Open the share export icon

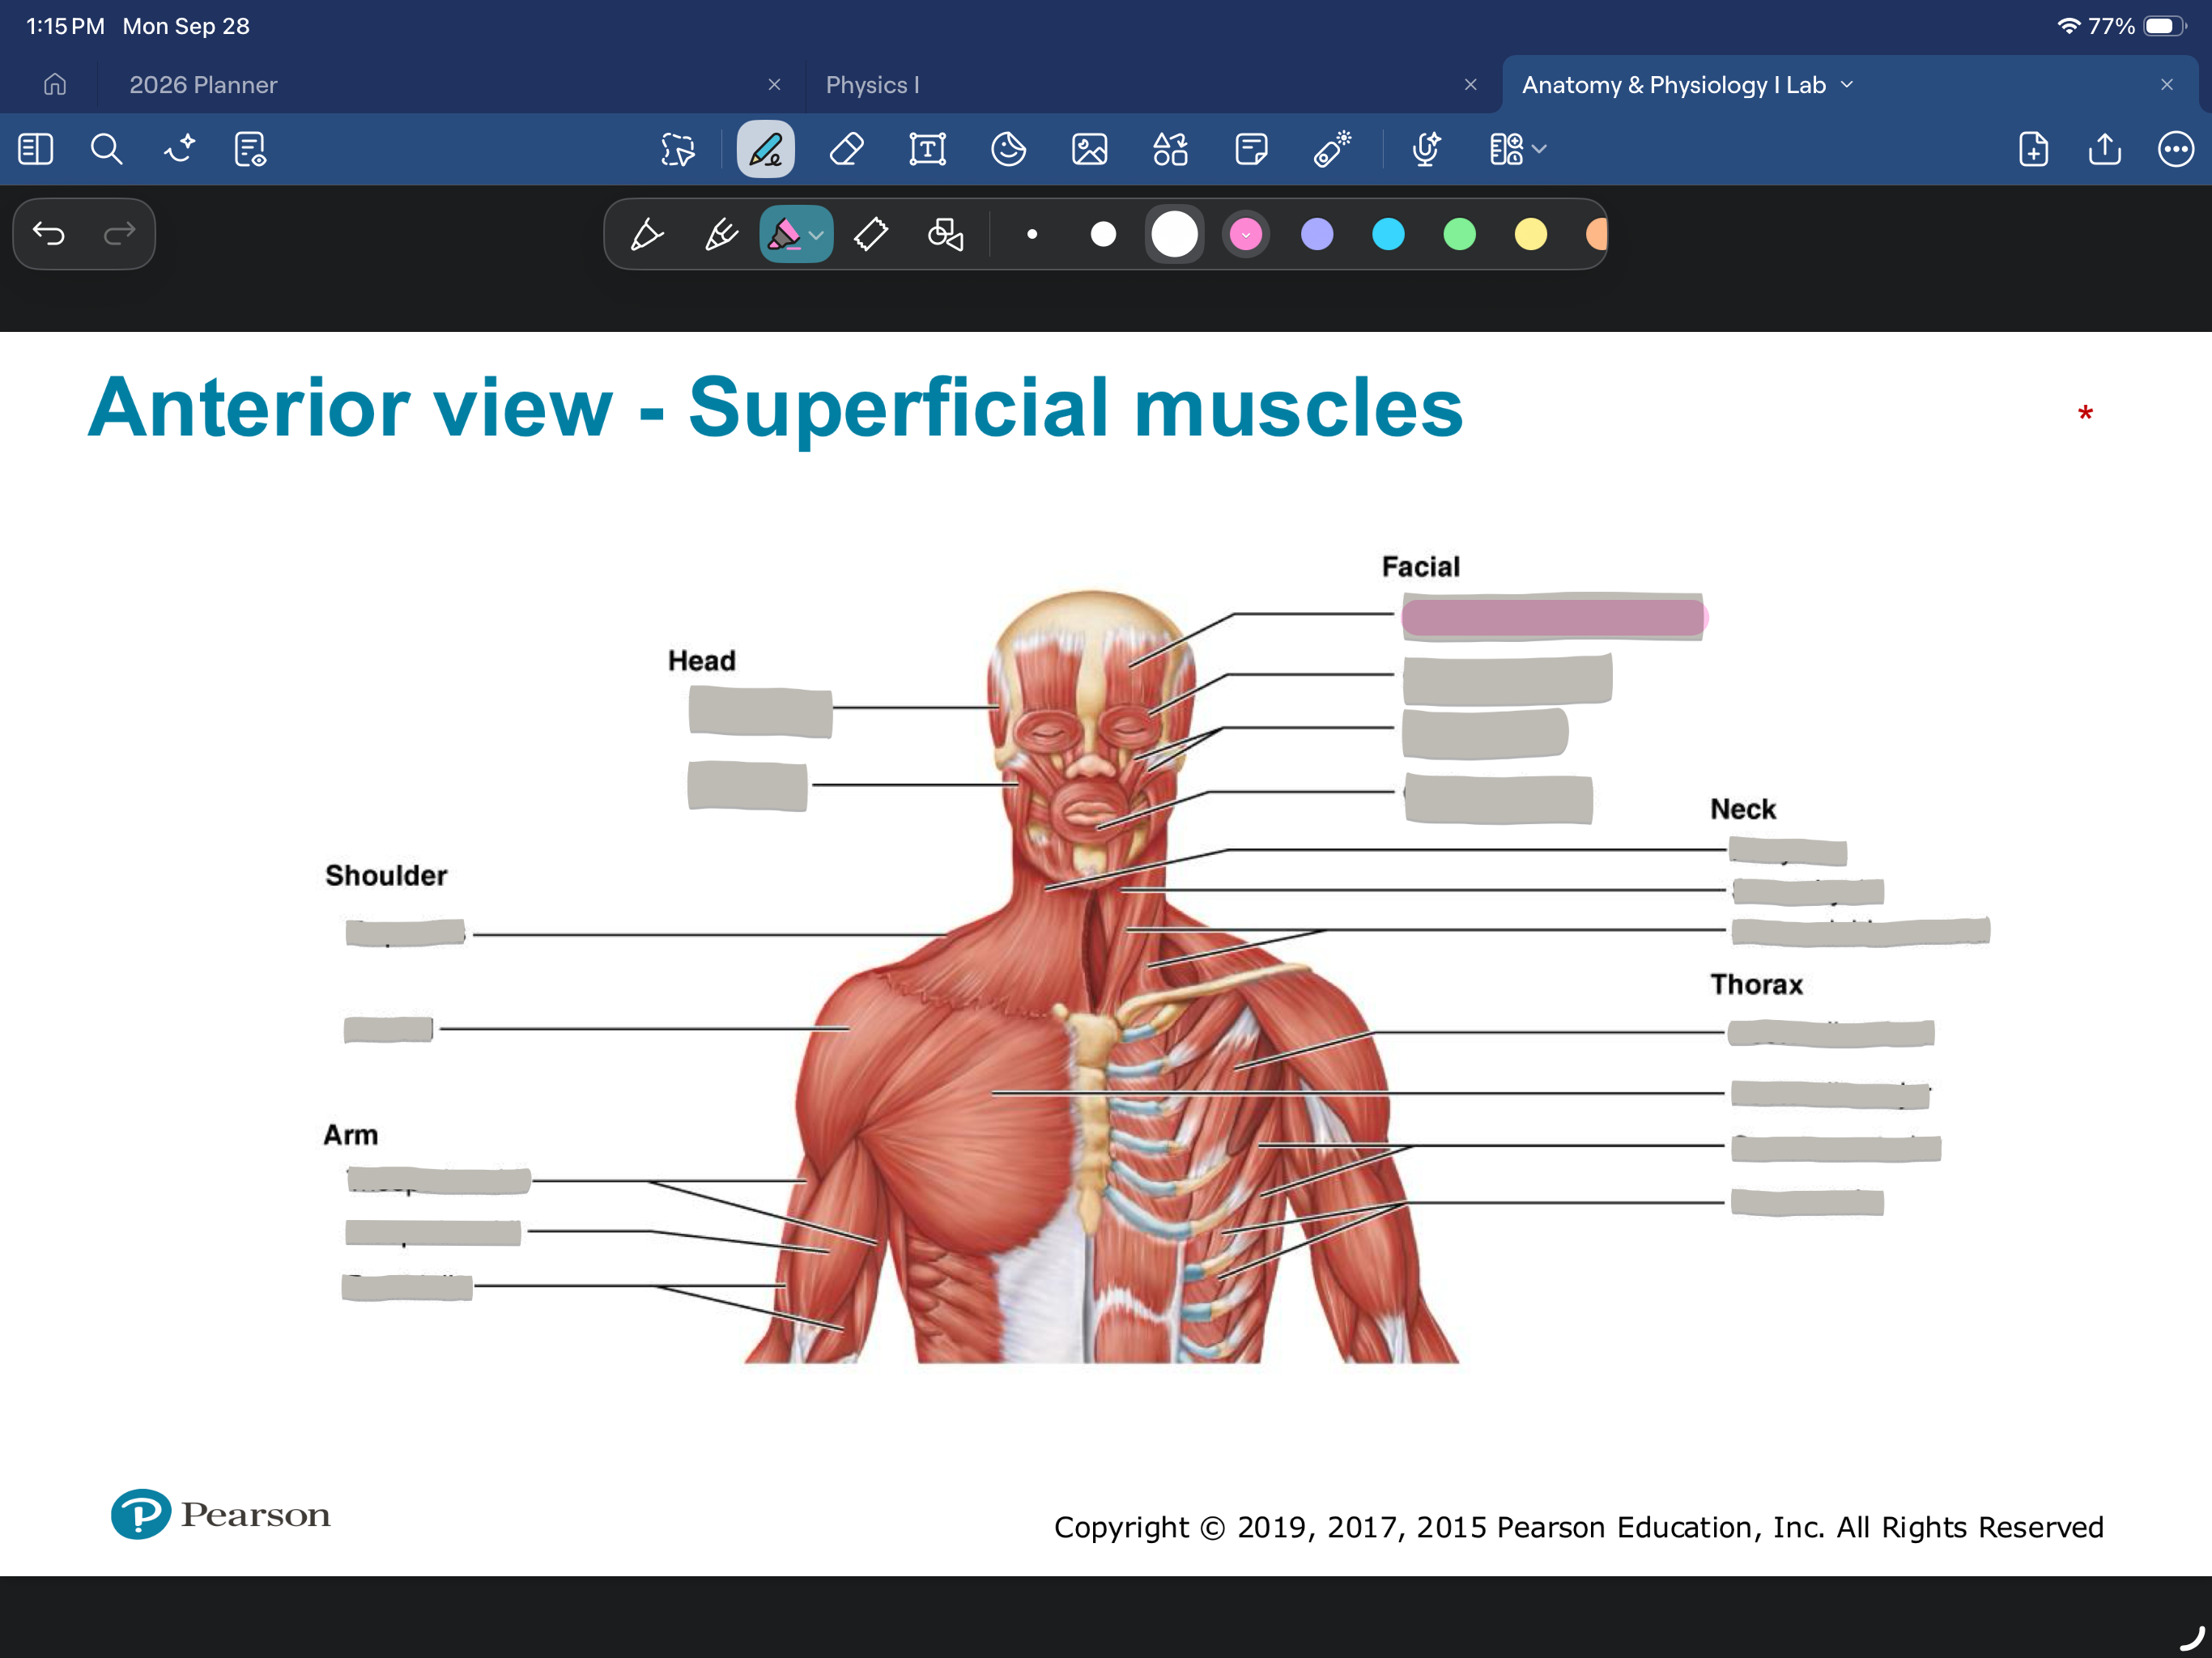pos(2105,149)
